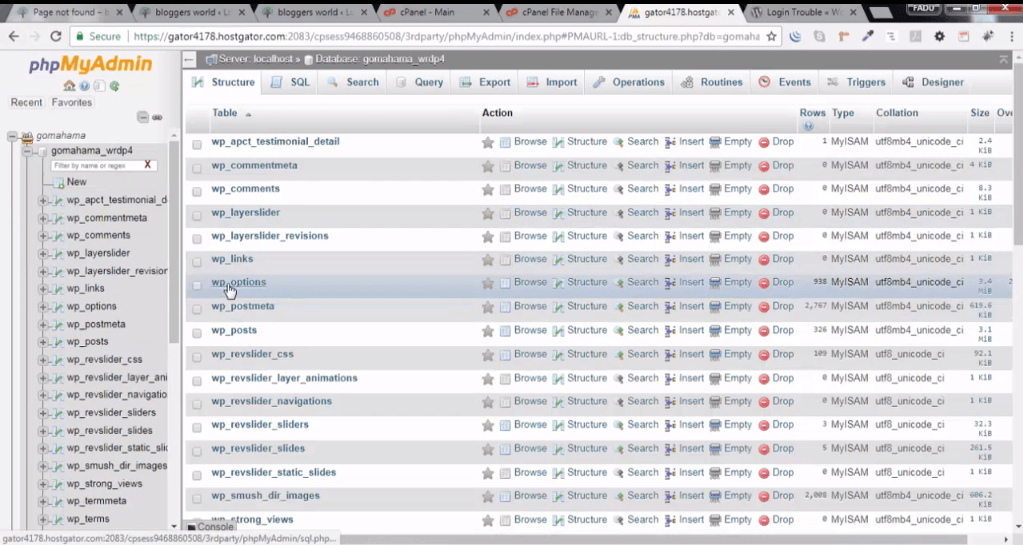
Task: Expand wp_postmeta in the navigation tree
Action: point(42,324)
